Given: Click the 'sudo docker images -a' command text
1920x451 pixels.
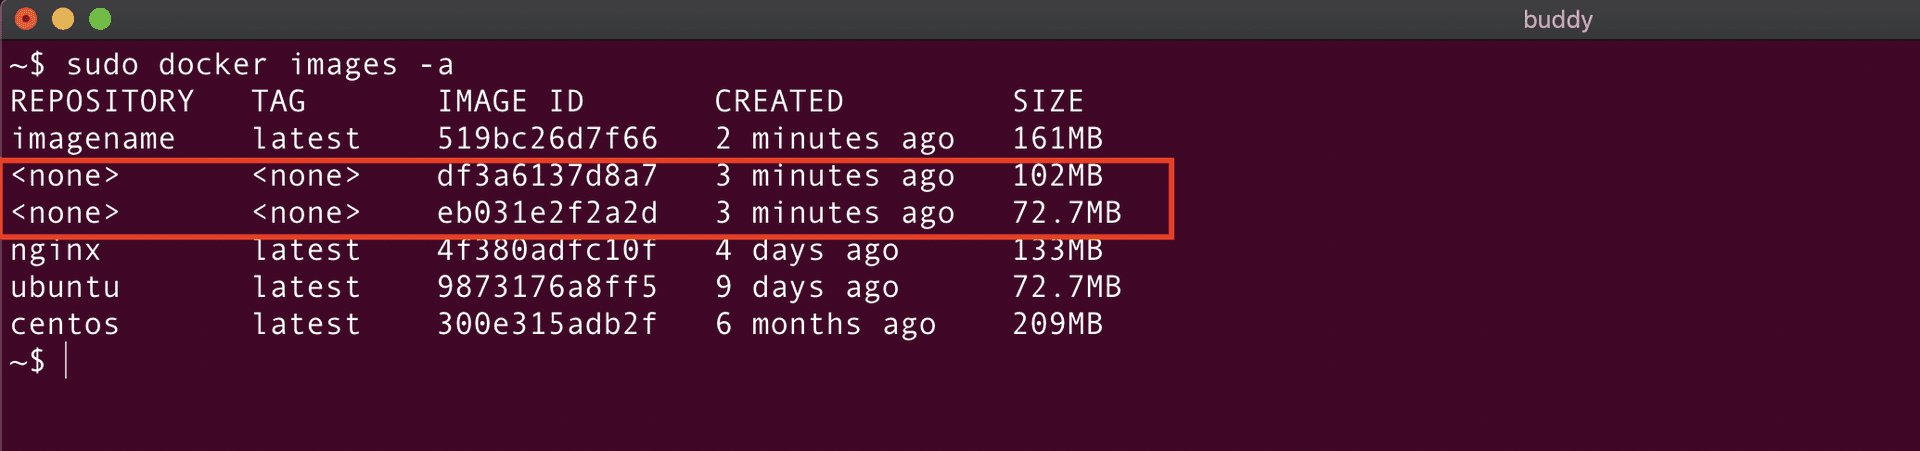Looking at the screenshot, I should tap(259, 65).
